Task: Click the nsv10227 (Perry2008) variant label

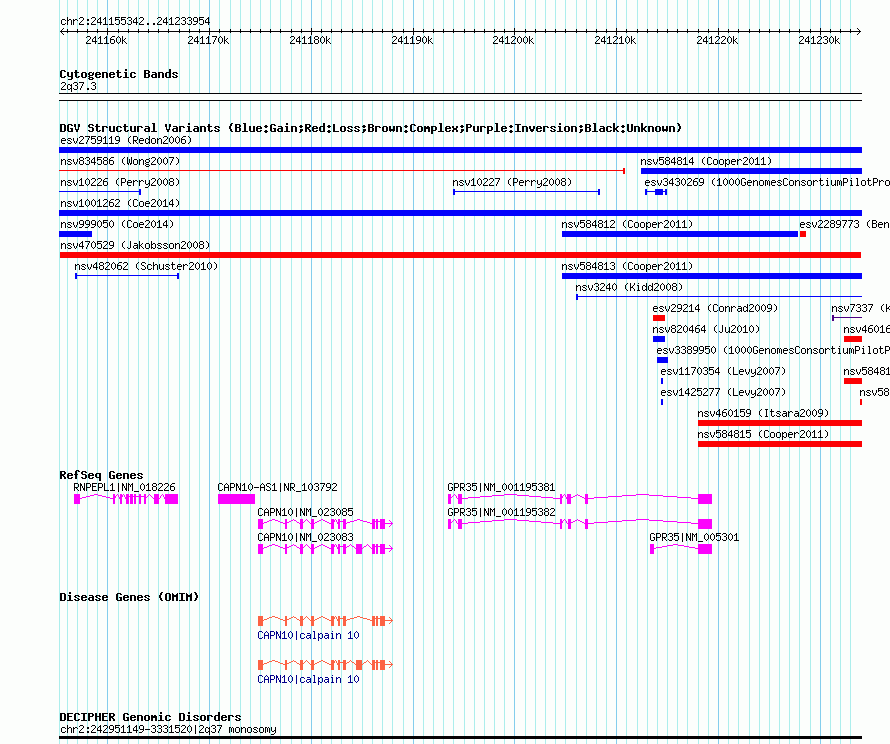Action: tap(512, 182)
